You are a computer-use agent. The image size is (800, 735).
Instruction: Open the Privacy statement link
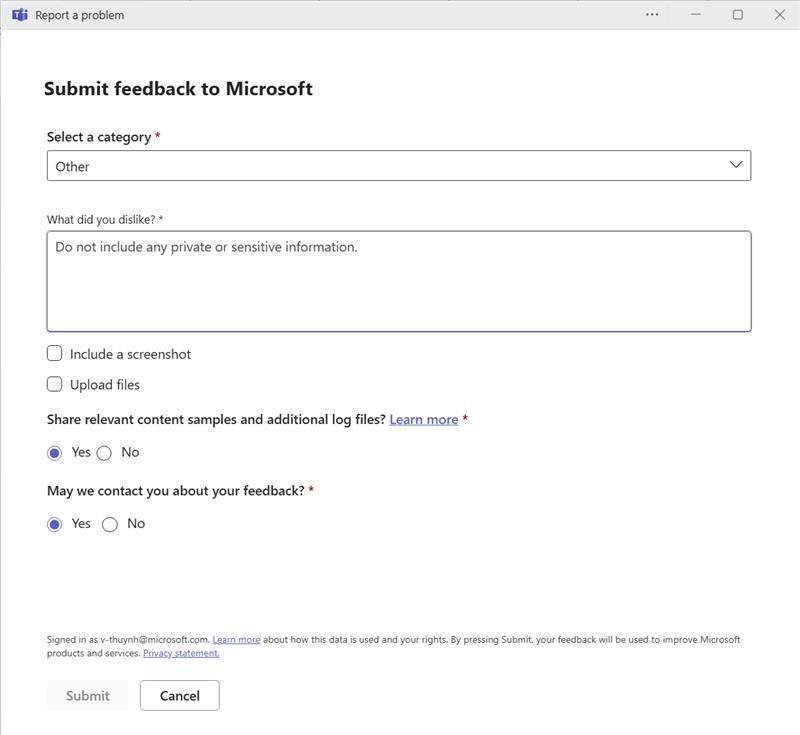(181, 654)
